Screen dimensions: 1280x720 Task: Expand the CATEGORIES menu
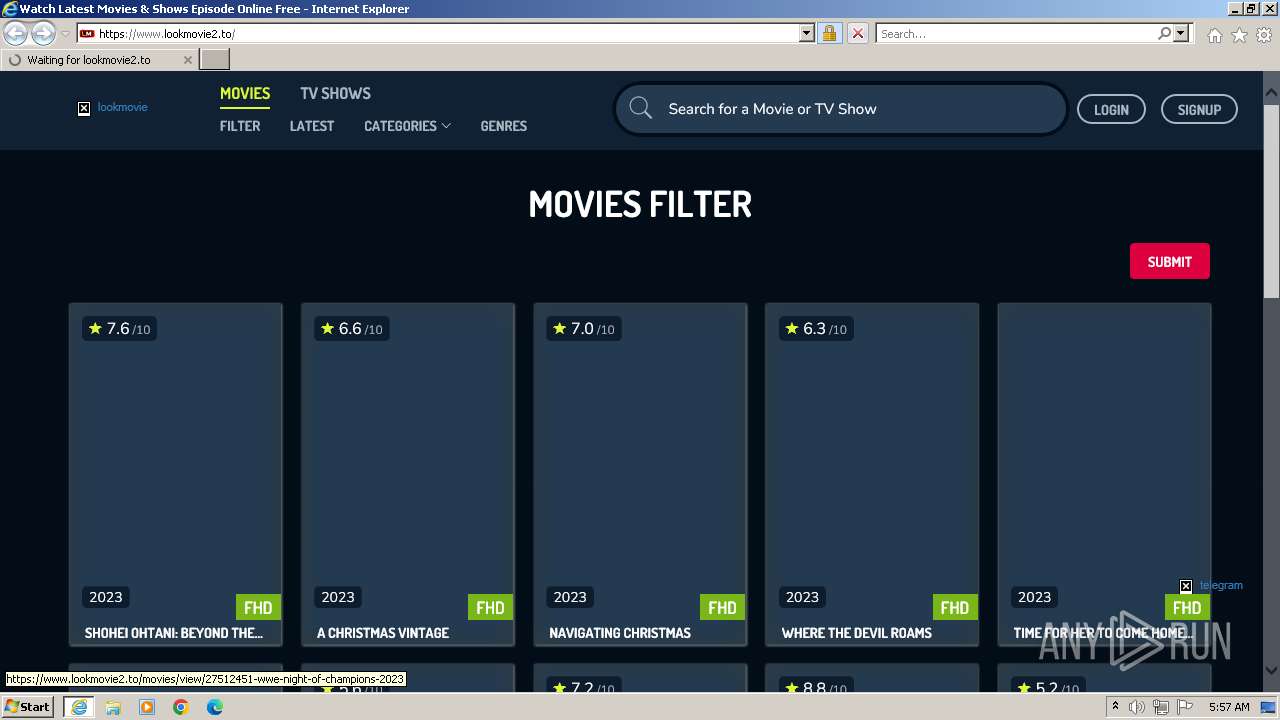[x=407, y=126]
